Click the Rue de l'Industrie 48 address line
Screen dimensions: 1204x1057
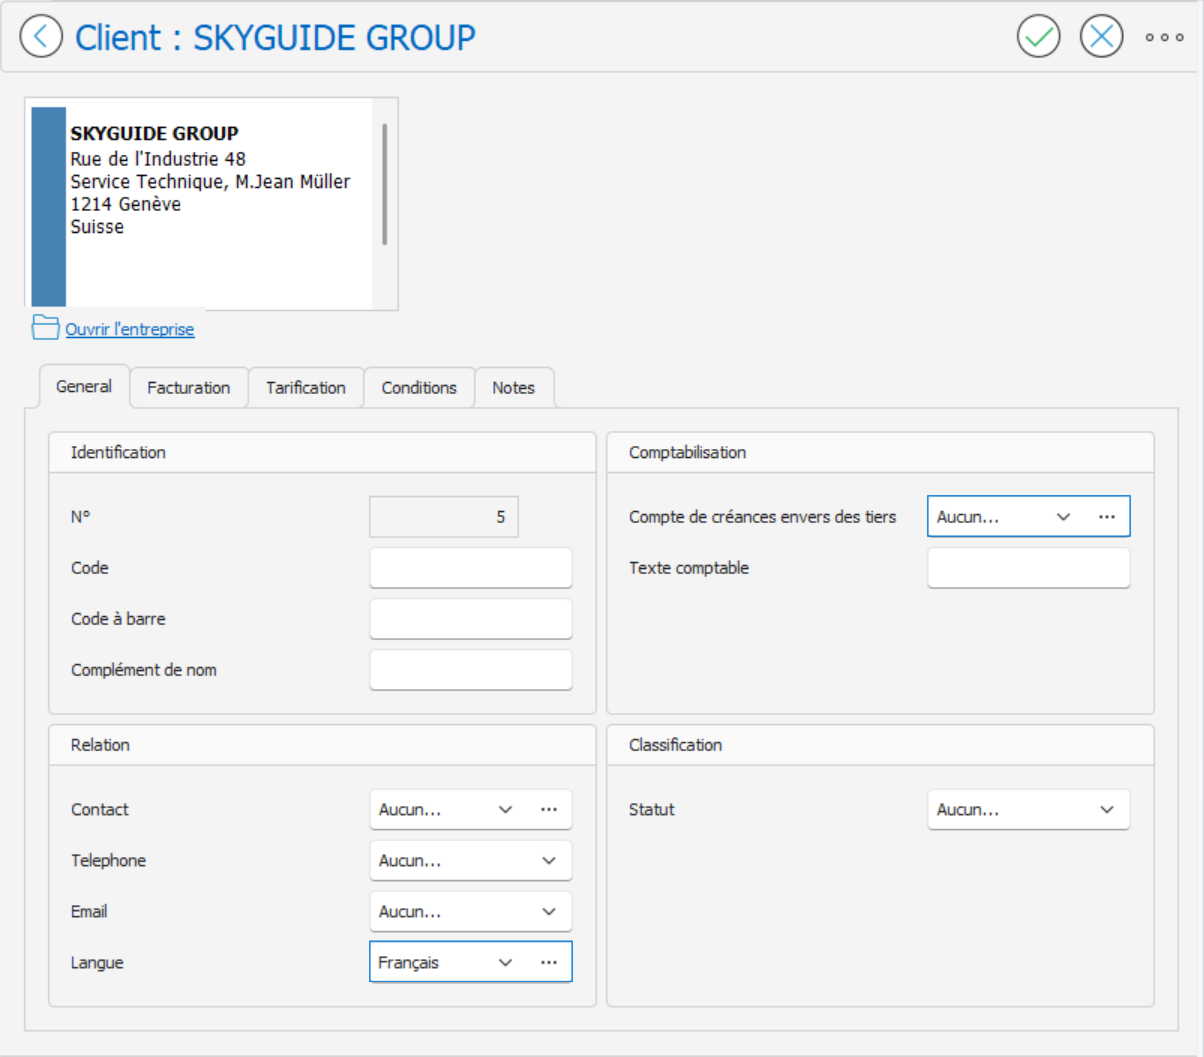pyautogui.click(x=158, y=158)
